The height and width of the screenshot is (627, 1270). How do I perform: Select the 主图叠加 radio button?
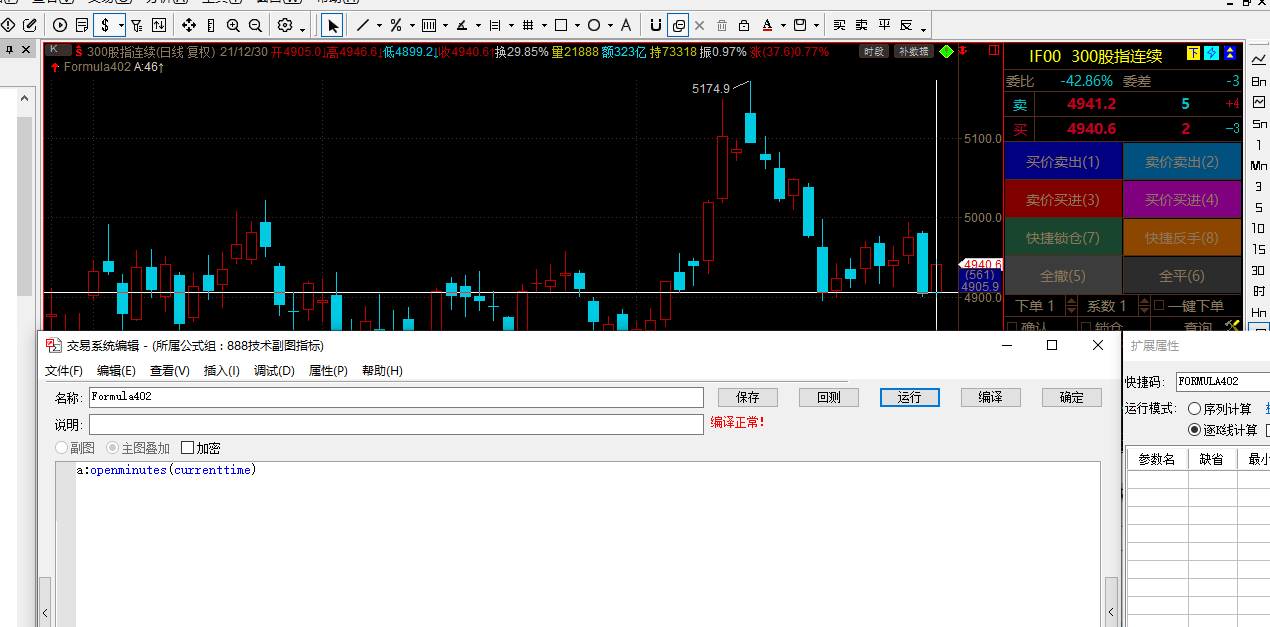tap(113, 449)
